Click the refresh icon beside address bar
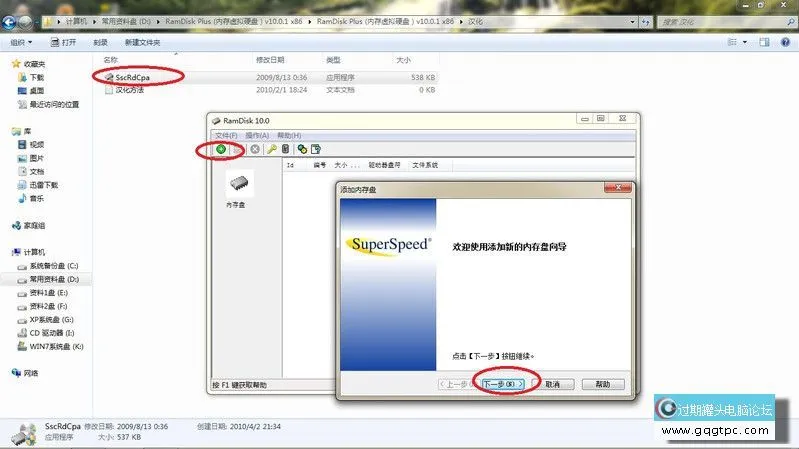799x449 pixels. [x=646, y=22]
